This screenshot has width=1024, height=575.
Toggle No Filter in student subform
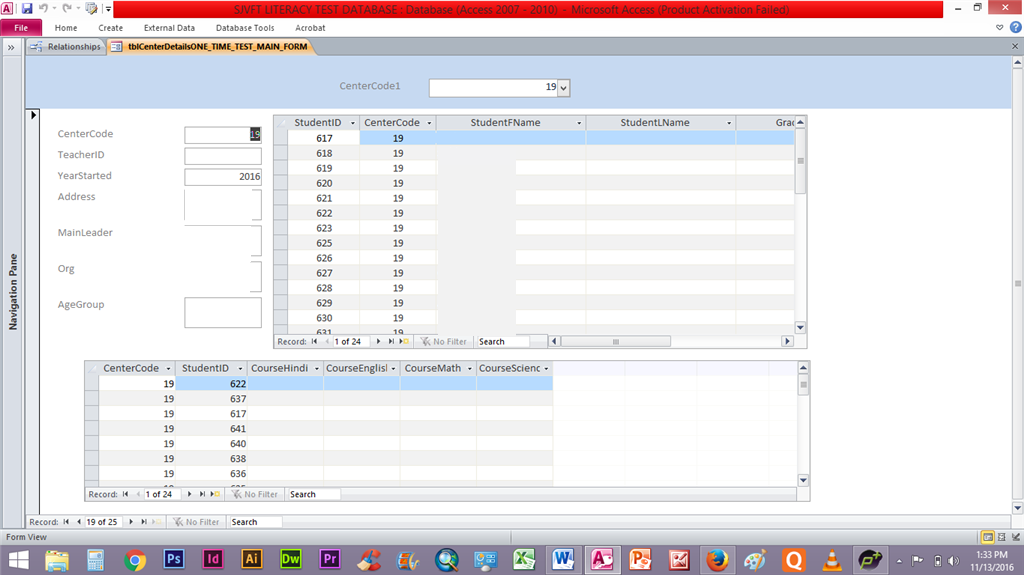point(443,341)
